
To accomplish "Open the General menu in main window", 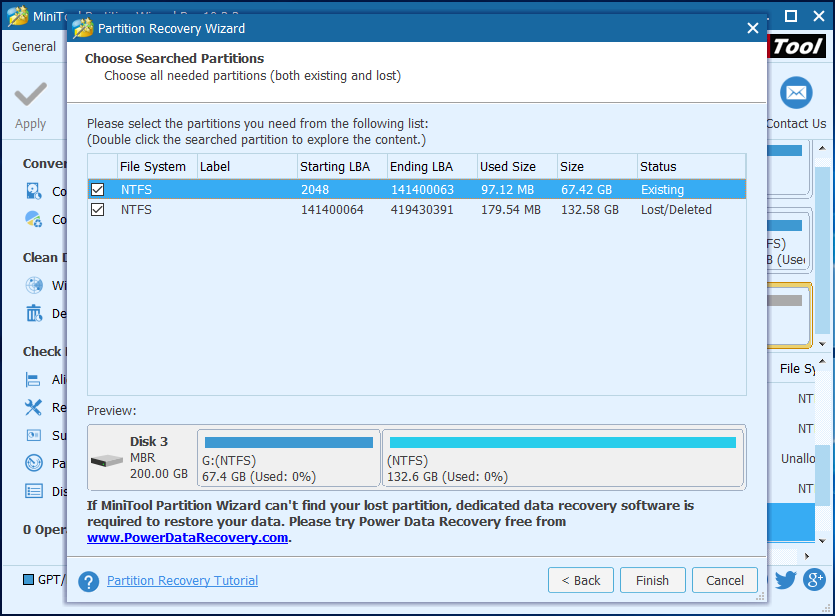I will [x=34, y=47].
